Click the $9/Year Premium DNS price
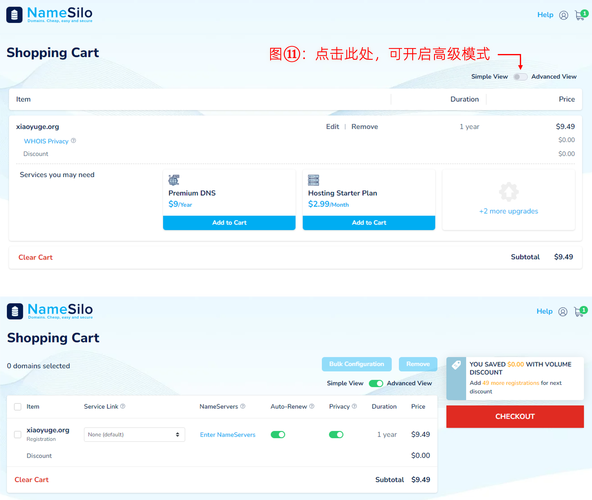The width and height of the screenshot is (592, 500). [x=180, y=204]
